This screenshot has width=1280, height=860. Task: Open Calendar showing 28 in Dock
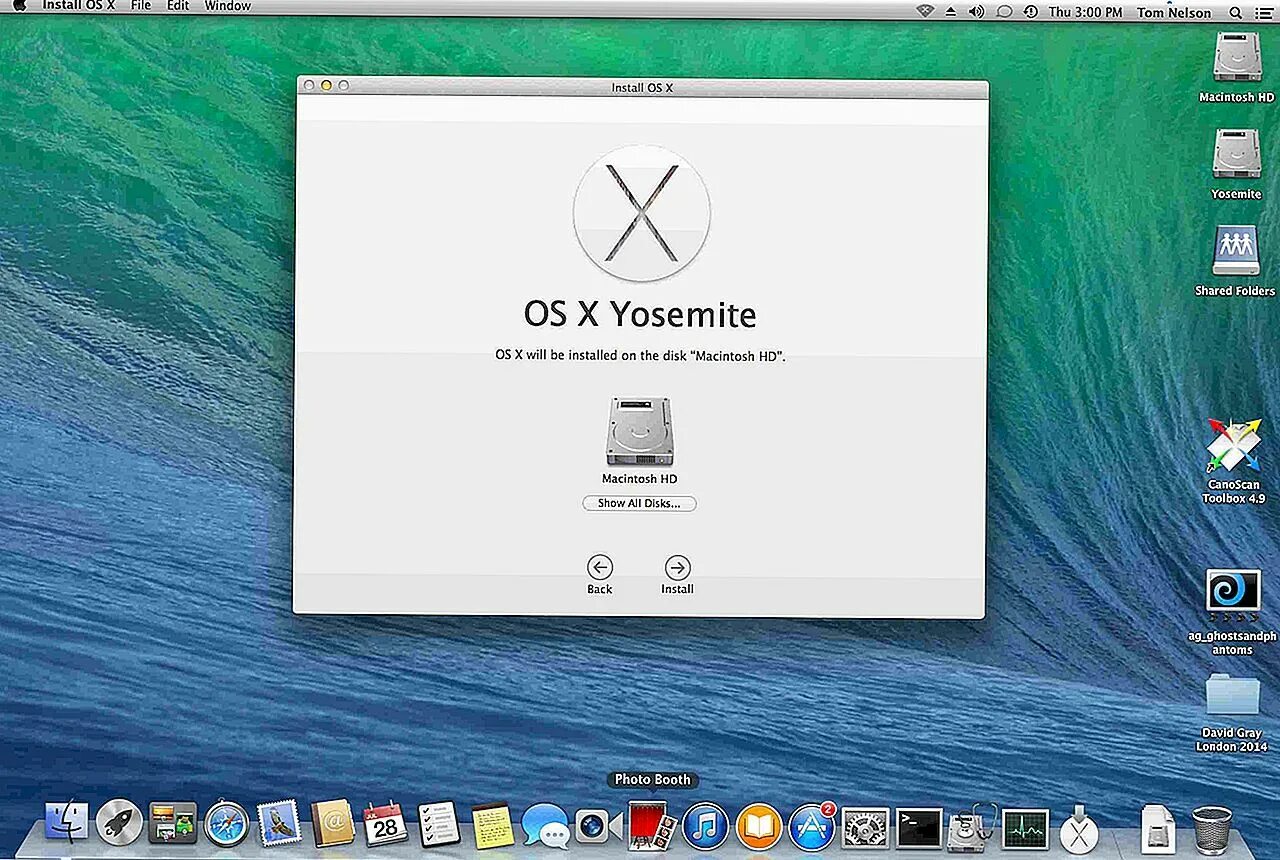click(385, 824)
